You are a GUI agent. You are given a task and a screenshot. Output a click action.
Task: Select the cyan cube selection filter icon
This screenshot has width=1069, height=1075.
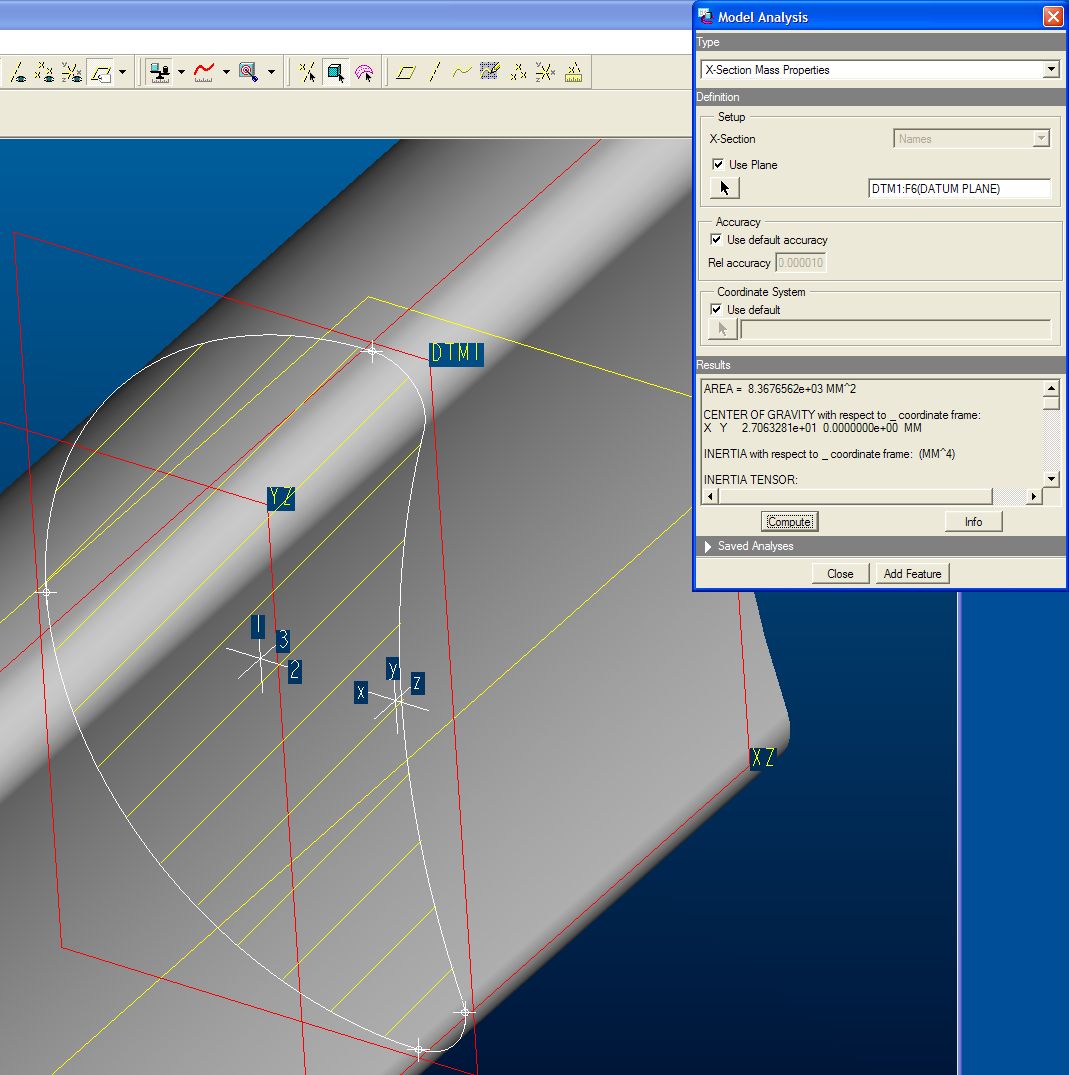[336, 72]
